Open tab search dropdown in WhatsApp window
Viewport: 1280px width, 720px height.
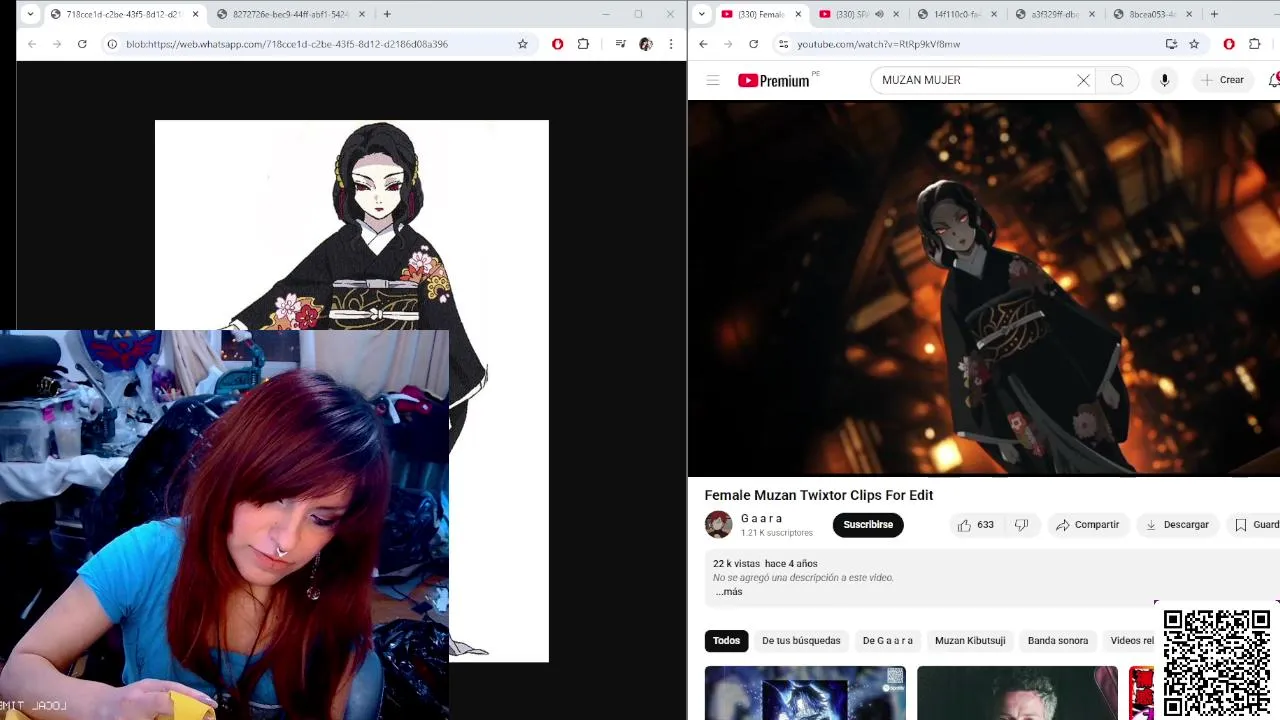(x=30, y=14)
